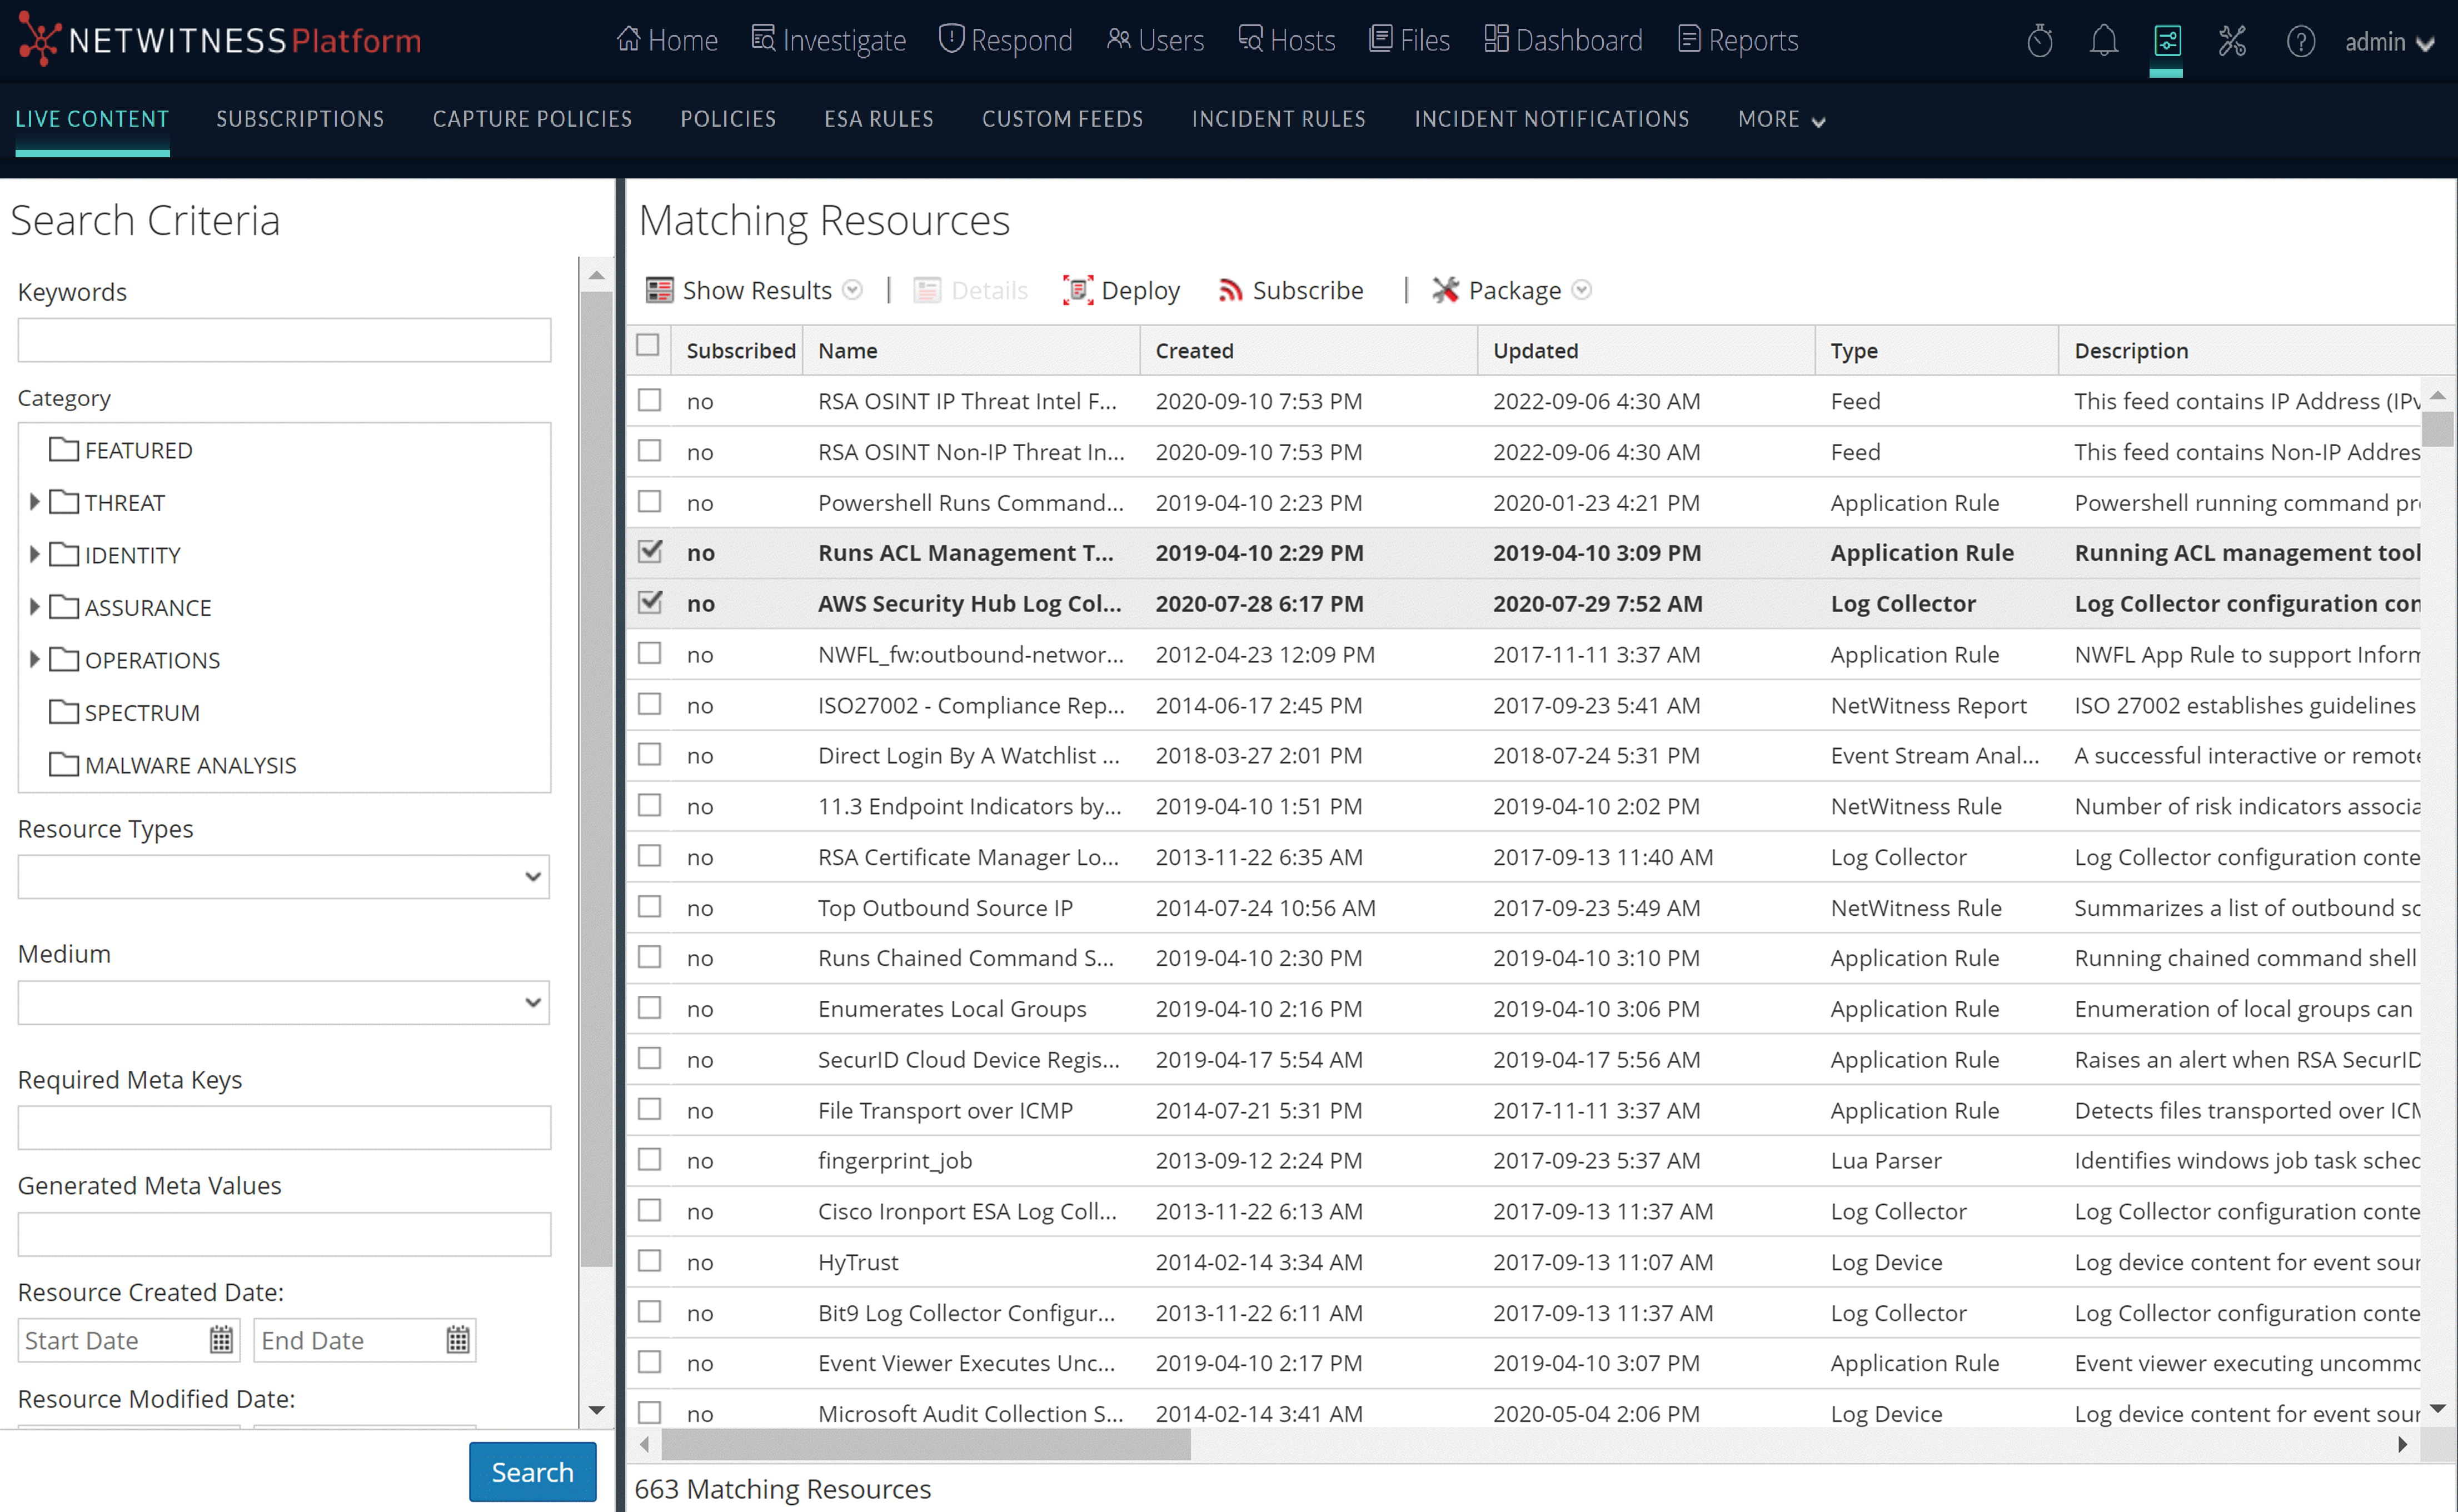The height and width of the screenshot is (1512, 2458).
Task: Click the Deploy toolbar icon
Action: tap(1077, 290)
